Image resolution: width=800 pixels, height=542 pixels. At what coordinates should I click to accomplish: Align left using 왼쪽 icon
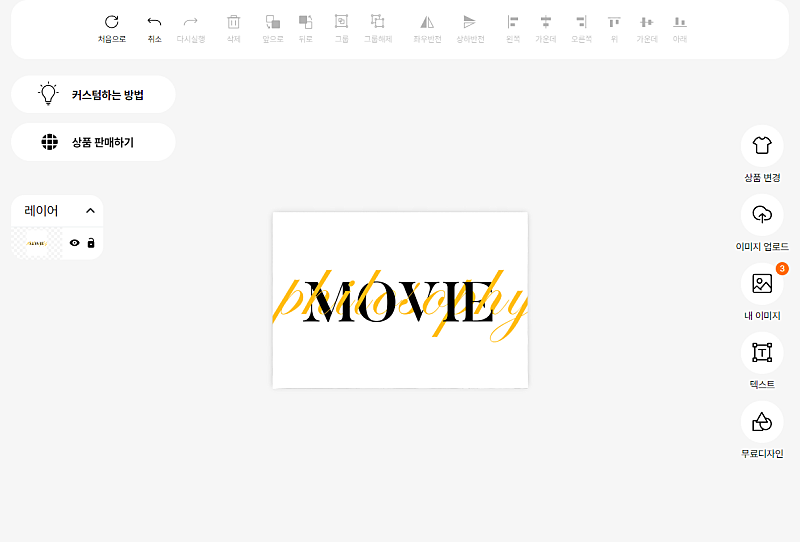click(513, 22)
